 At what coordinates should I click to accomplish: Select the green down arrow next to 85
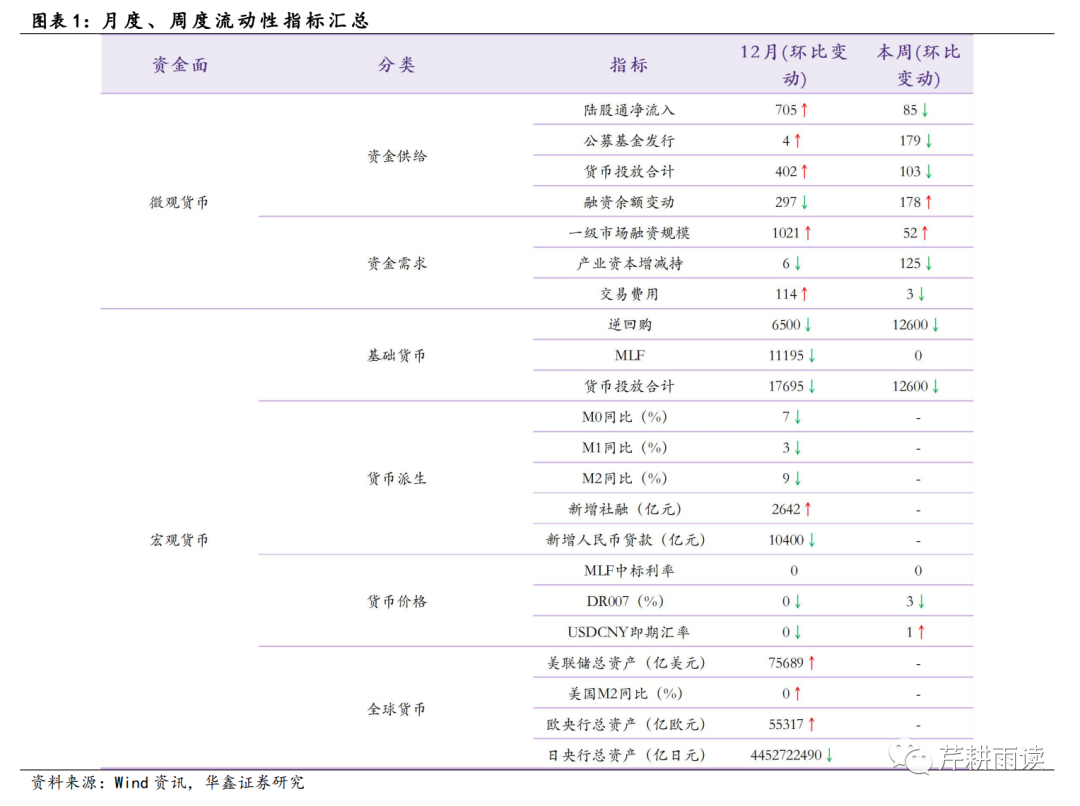925,110
